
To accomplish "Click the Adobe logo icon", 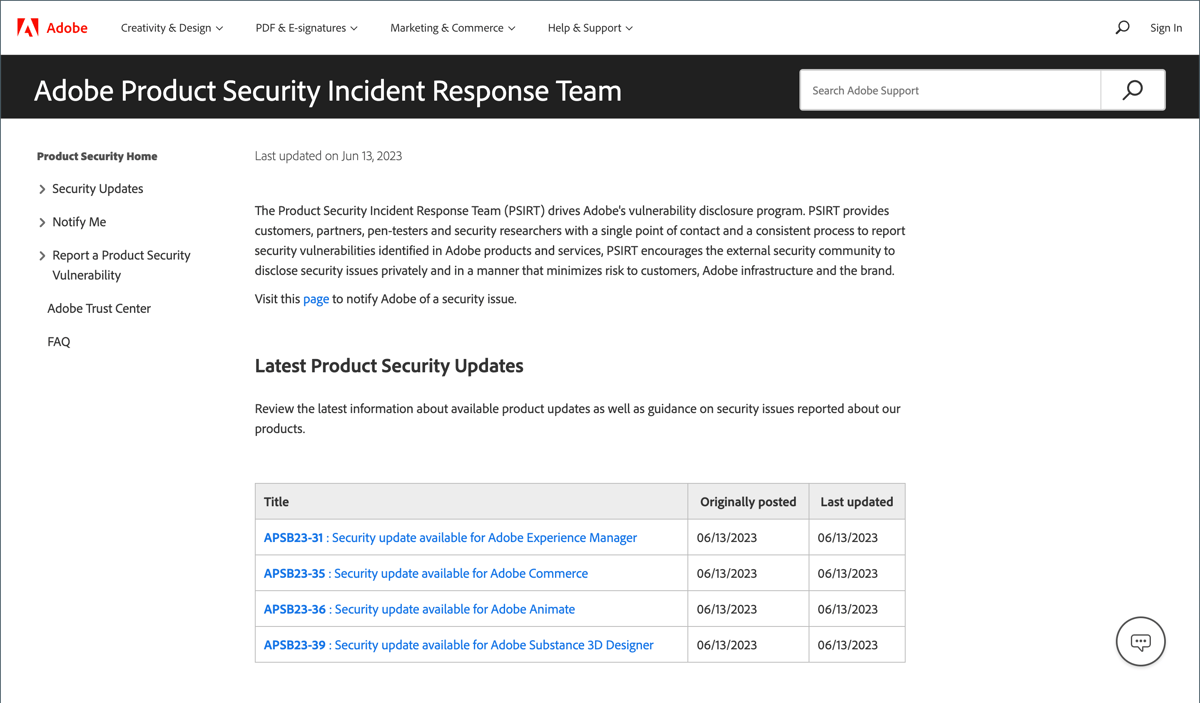I will tap(28, 28).
